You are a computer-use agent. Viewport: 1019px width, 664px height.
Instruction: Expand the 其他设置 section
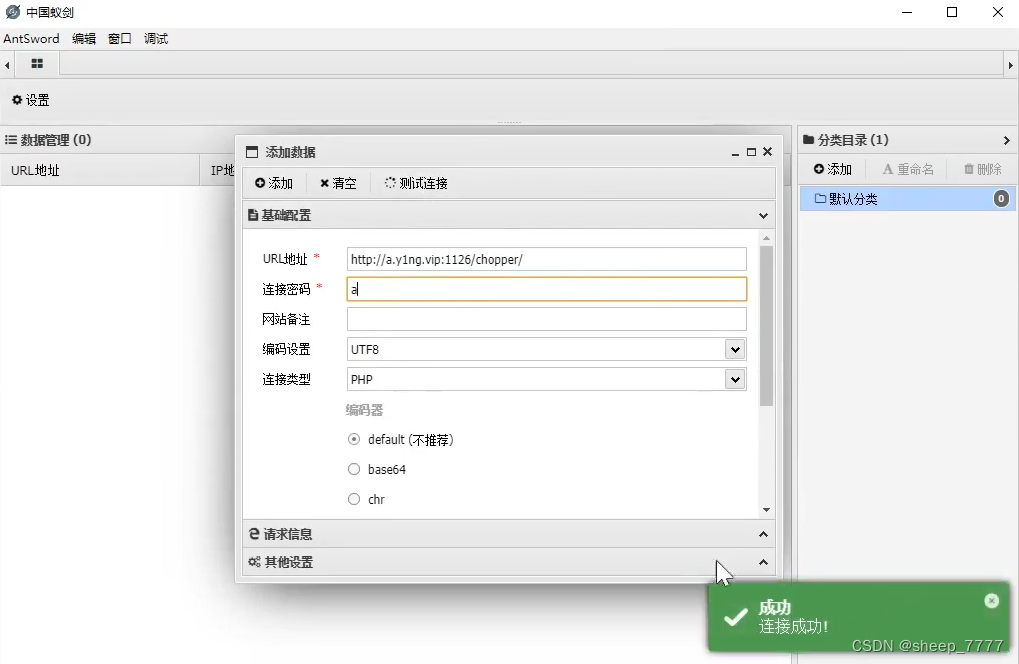(x=509, y=562)
